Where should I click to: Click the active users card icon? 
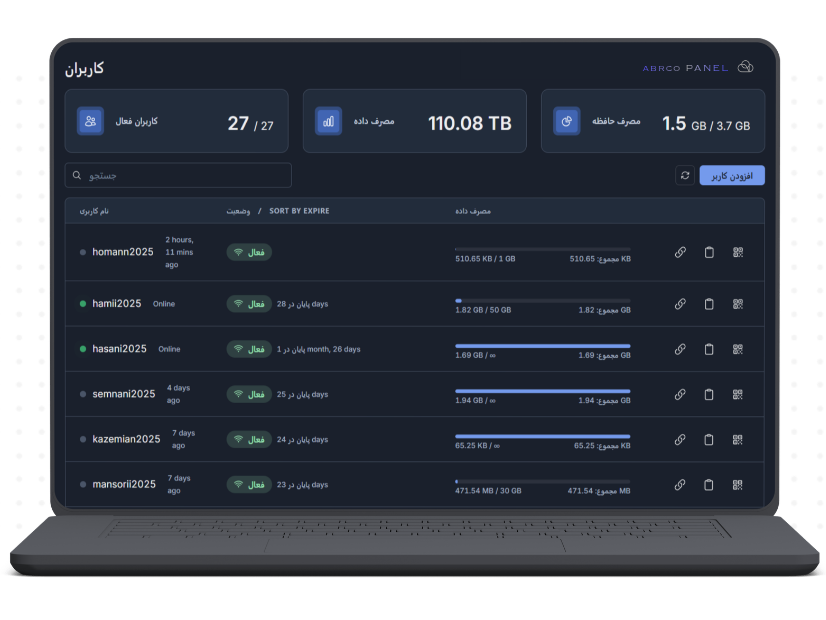[x=91, y=121]
